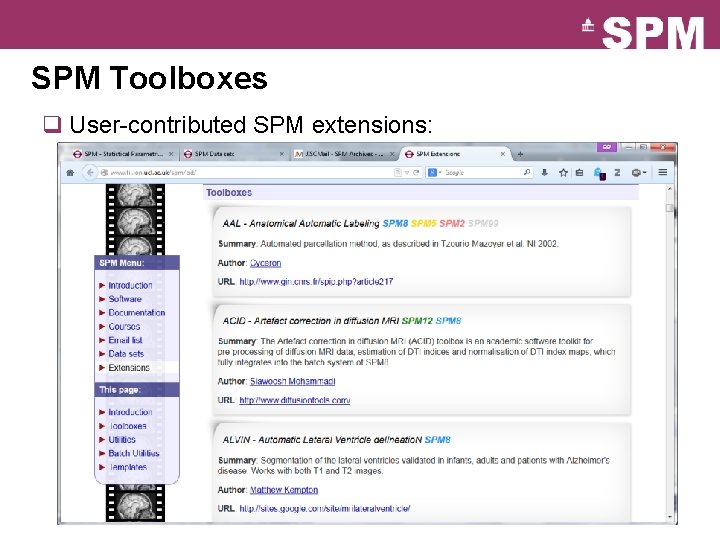This screenshot has width=720, height=540.
Task: Open the Firefox hamburger menu
Action: click(663, 172)
